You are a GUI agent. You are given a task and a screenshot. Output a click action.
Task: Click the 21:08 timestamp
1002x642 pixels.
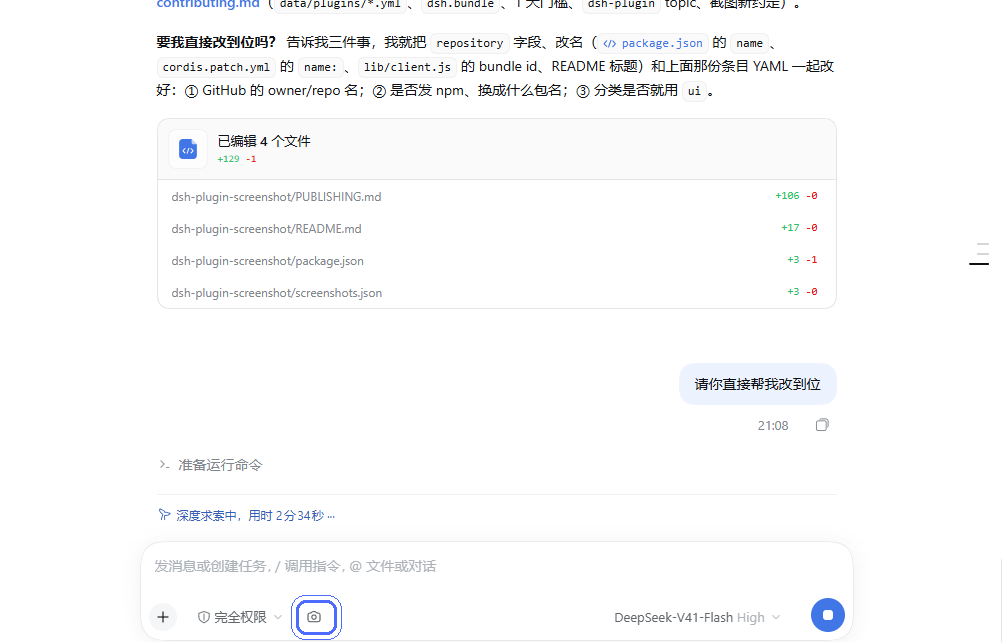coord(773,425)
